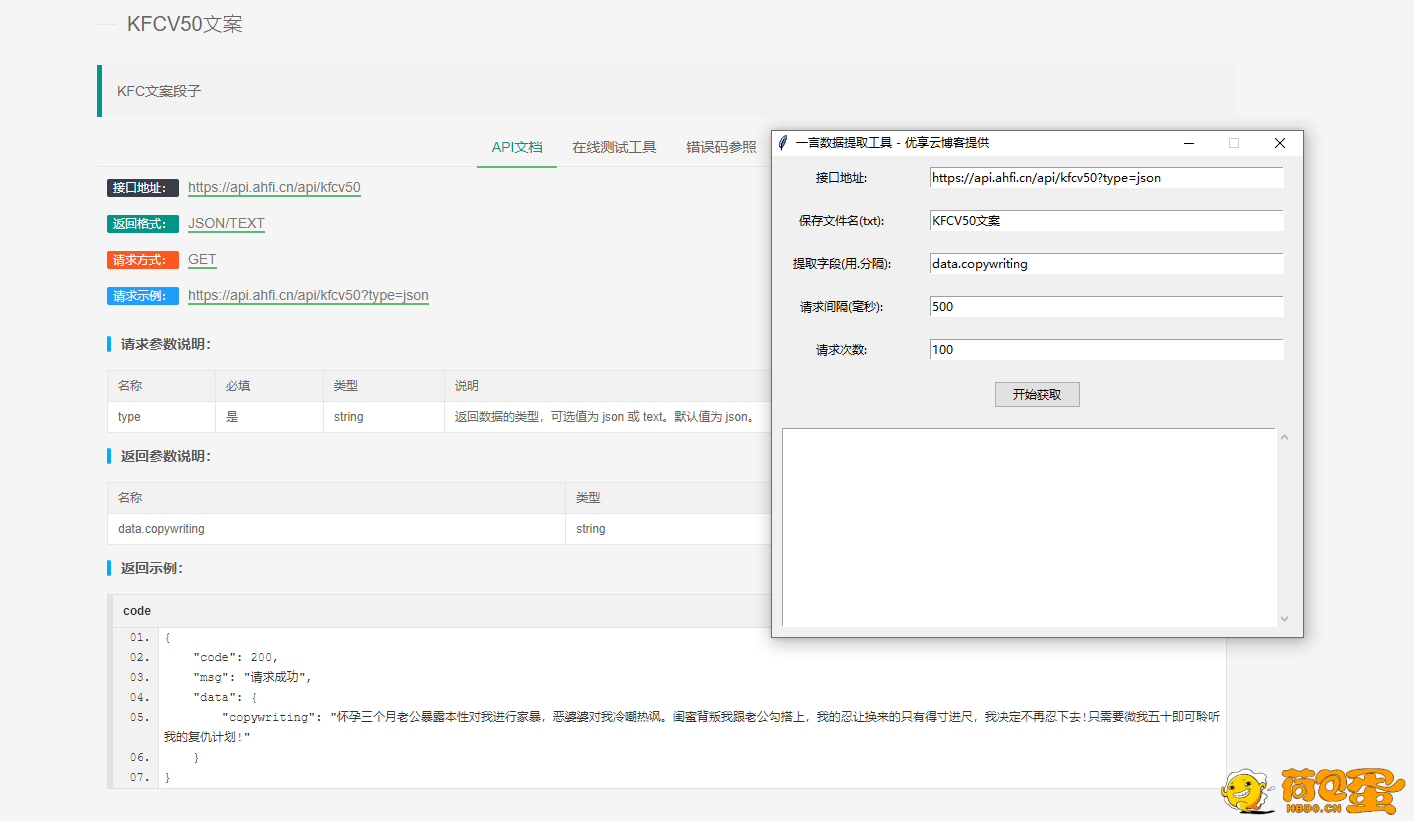Viewport: 1414px width, 821px height.
Task: Click the 是 cell in required column
Action: click(269, 417)
